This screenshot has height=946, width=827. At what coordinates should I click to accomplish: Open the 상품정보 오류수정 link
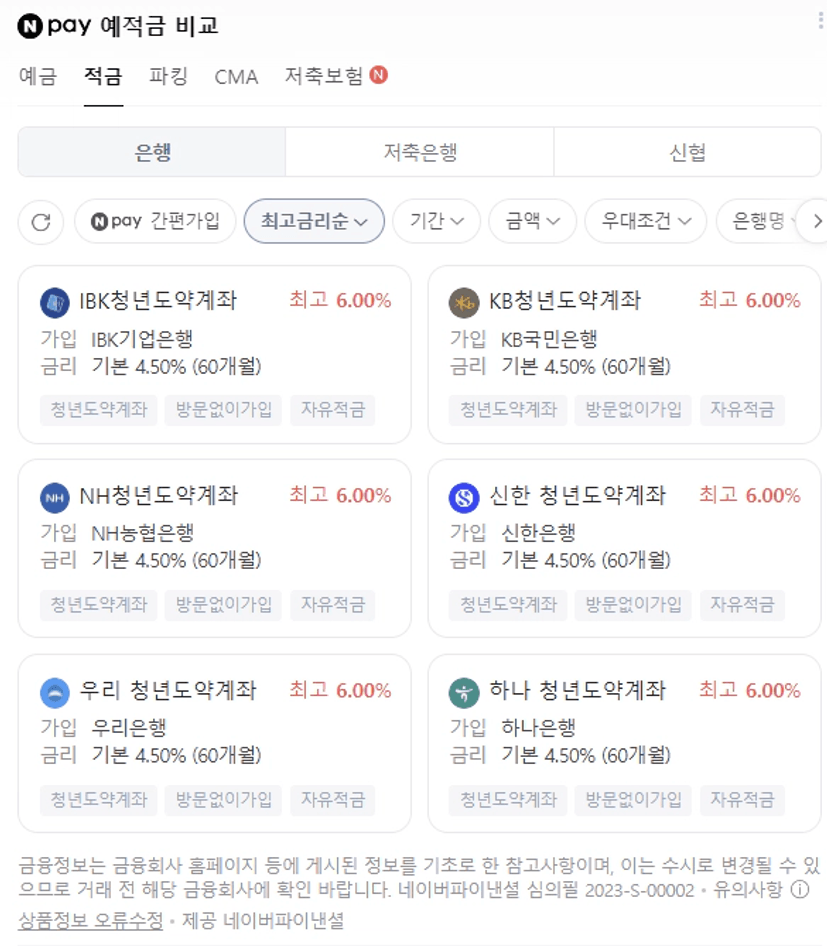pyautogui.click(x=90, y=921)
